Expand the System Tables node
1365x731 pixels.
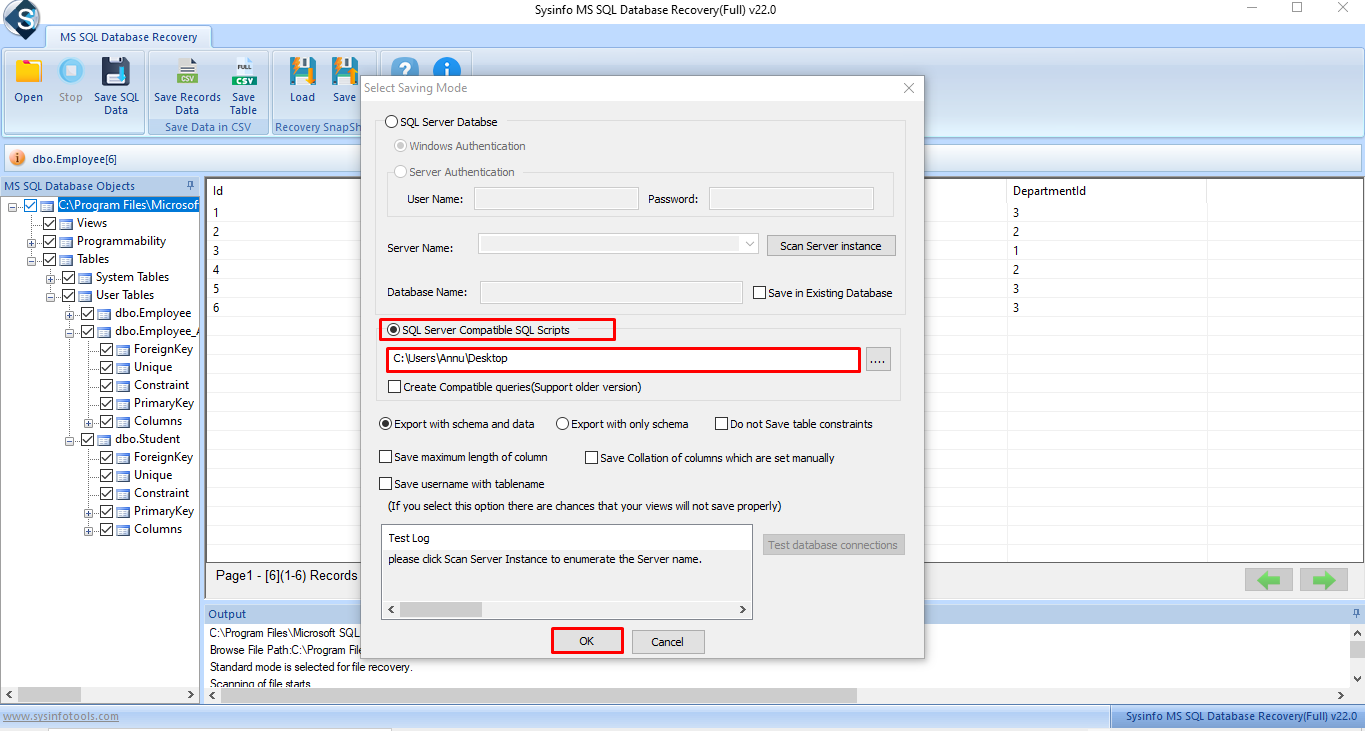(x=51, y=278)
